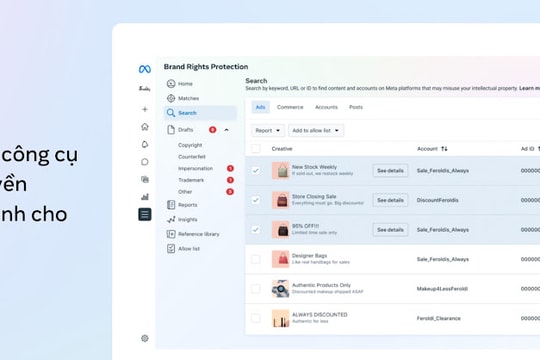See details for 95% OFF ad
The width and height of the screenshot is (540, 360).
pos(390,230)
